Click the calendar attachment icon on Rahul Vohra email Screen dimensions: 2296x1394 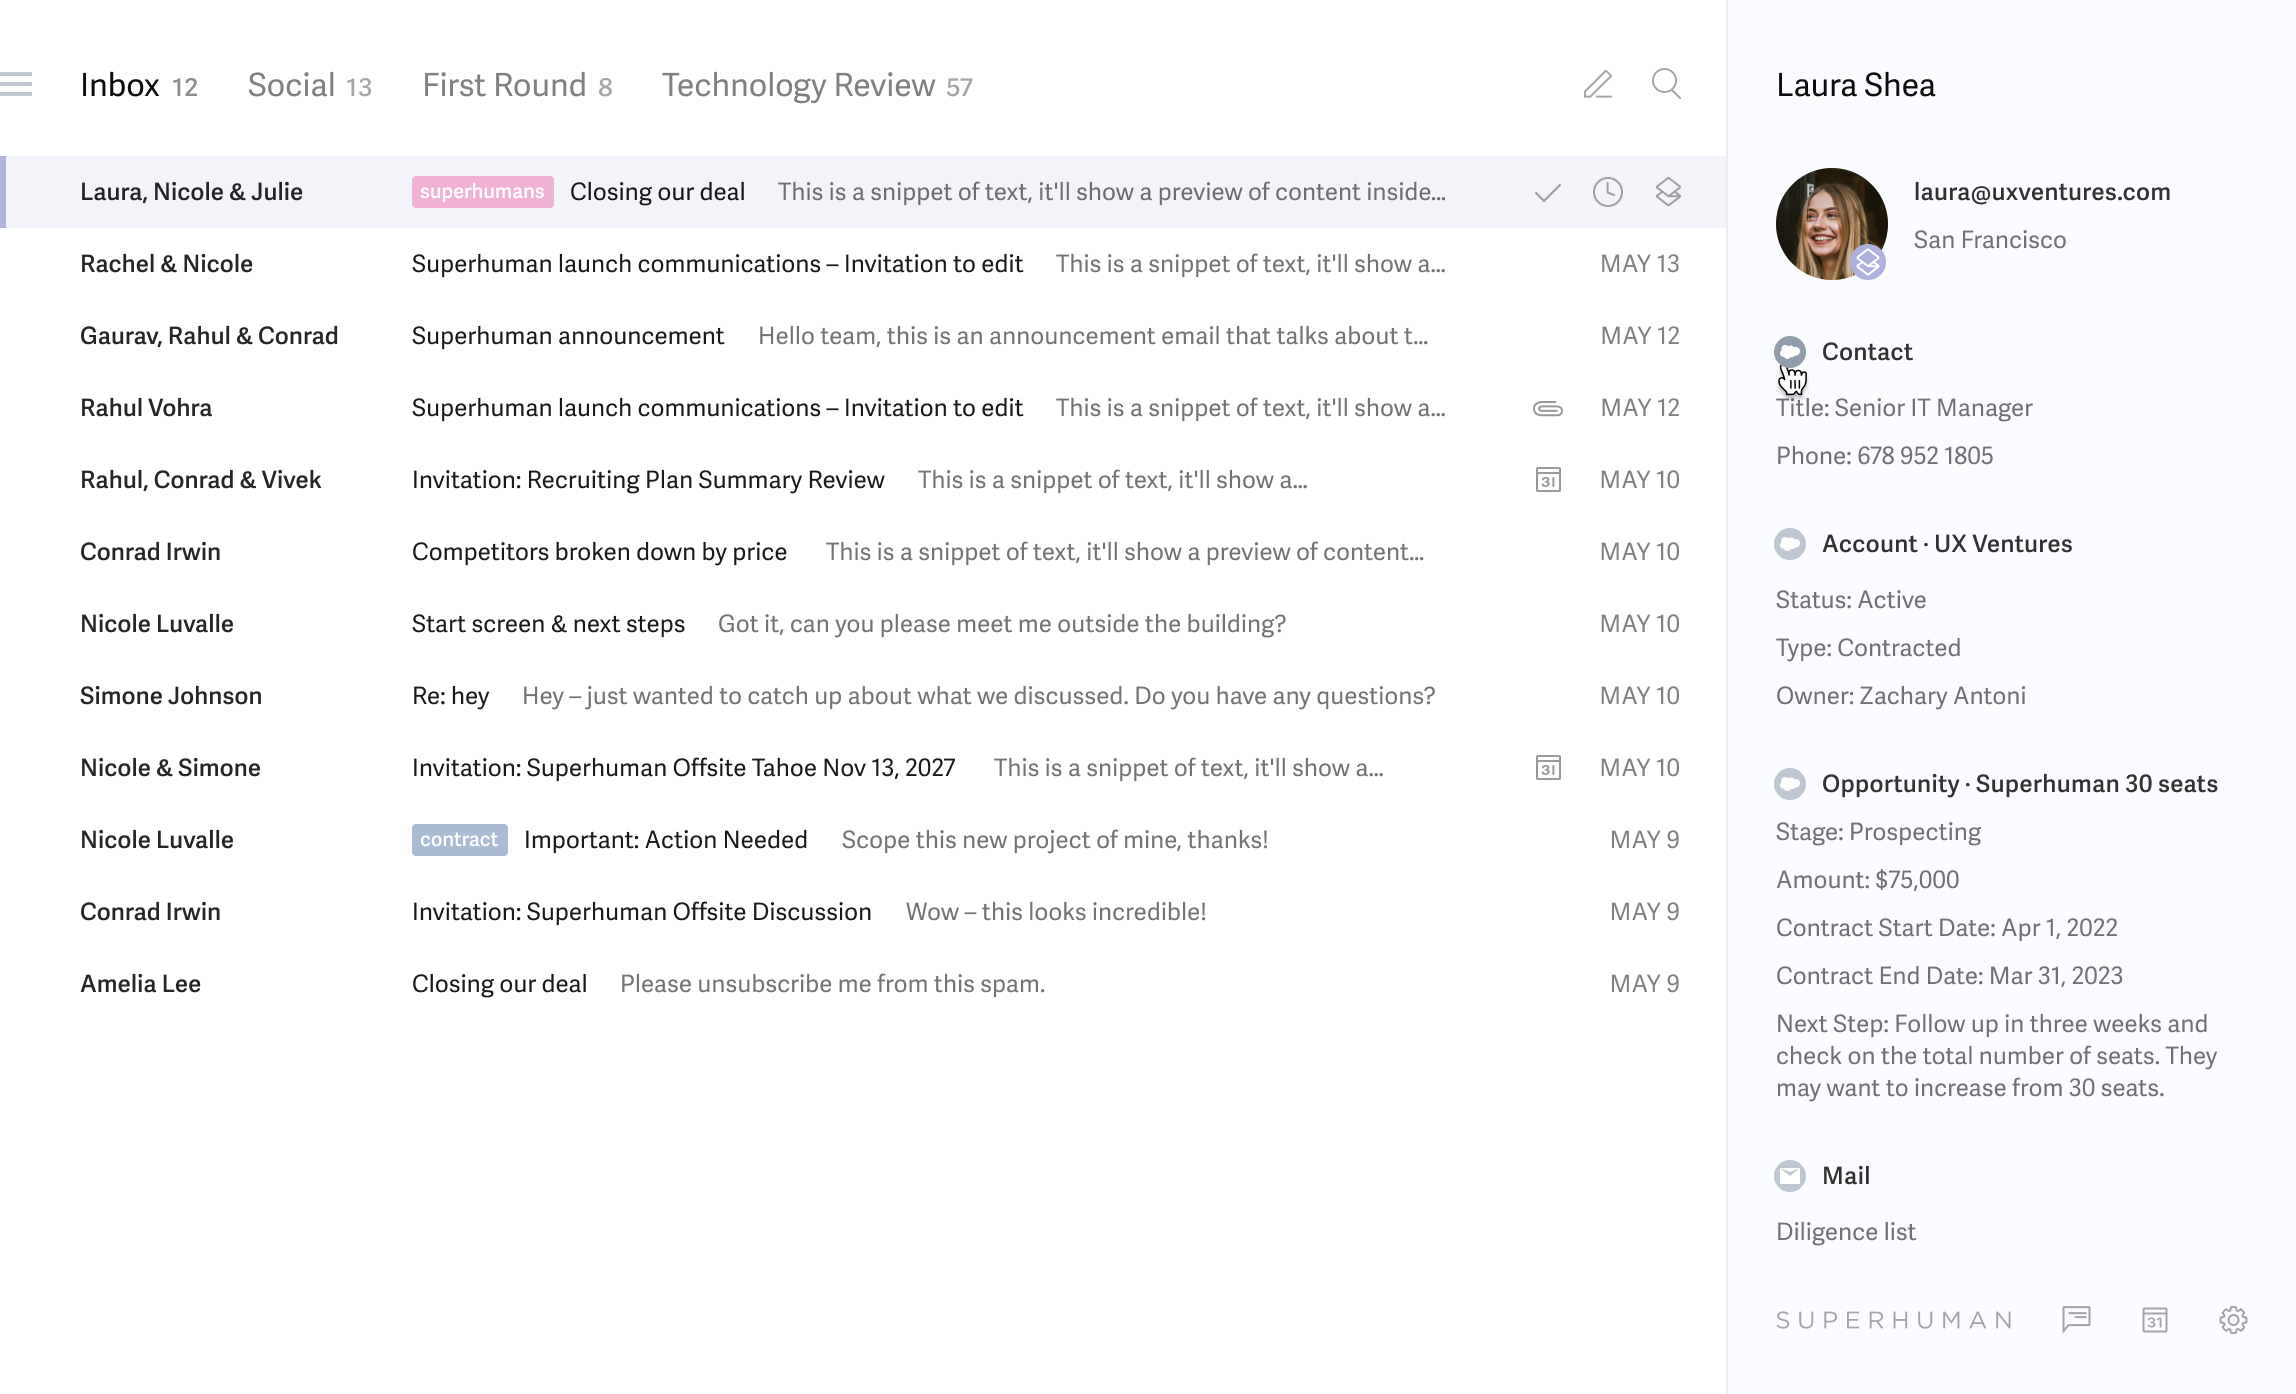tap(1547, 407)
